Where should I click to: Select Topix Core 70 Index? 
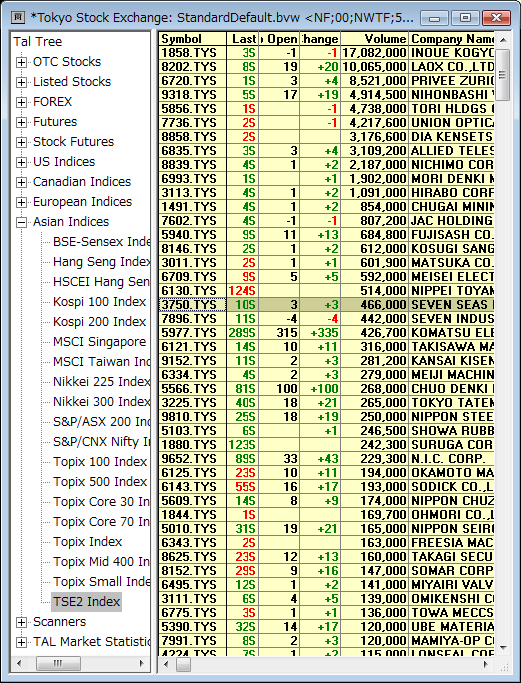pos(101,522)
